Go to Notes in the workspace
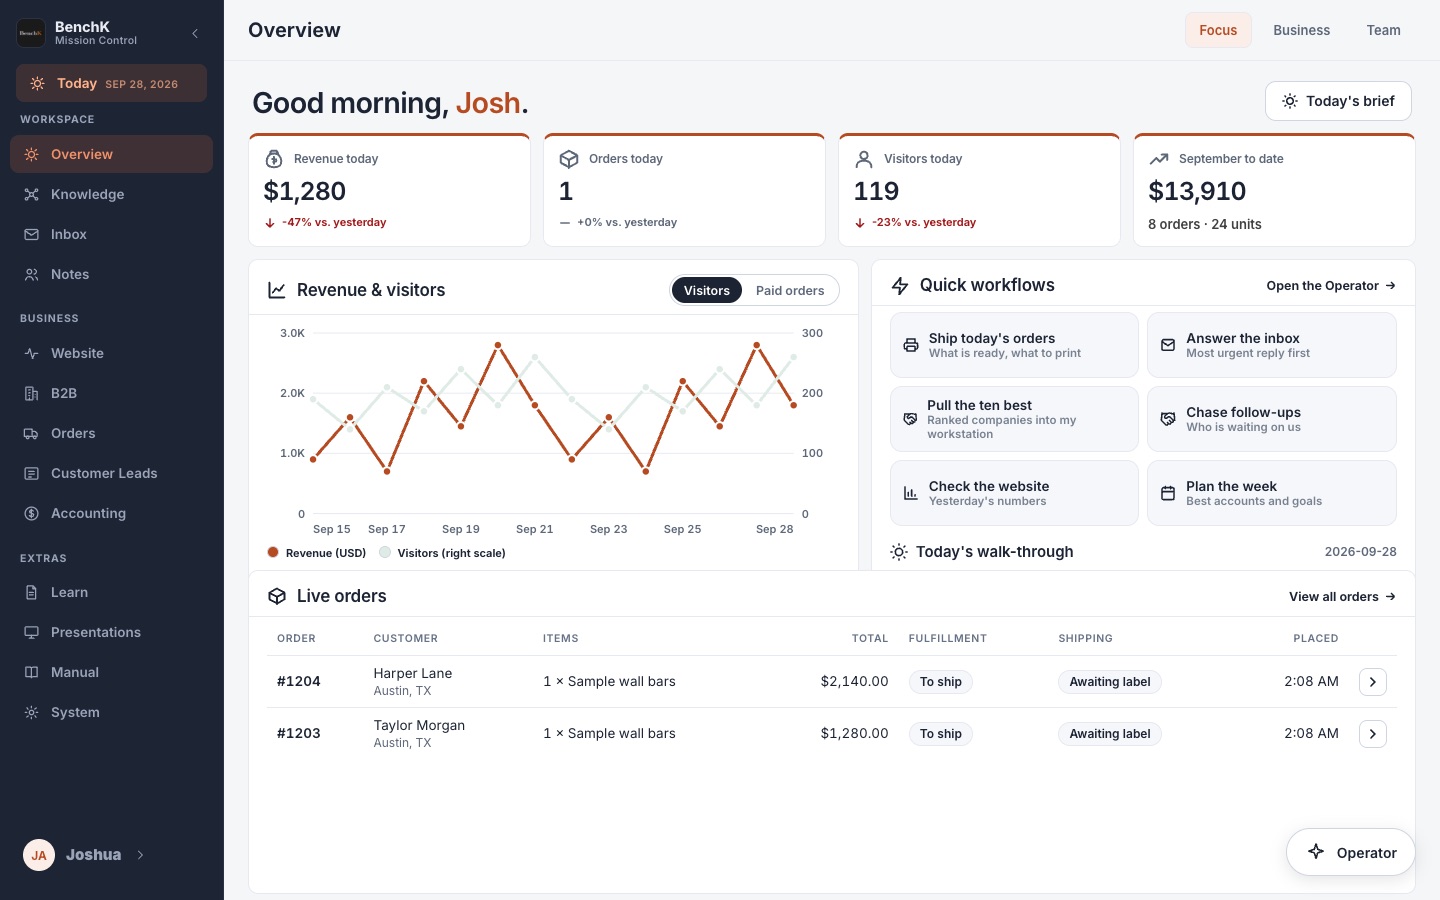Viewport: 1440px width, 900px height. (111, 274)
